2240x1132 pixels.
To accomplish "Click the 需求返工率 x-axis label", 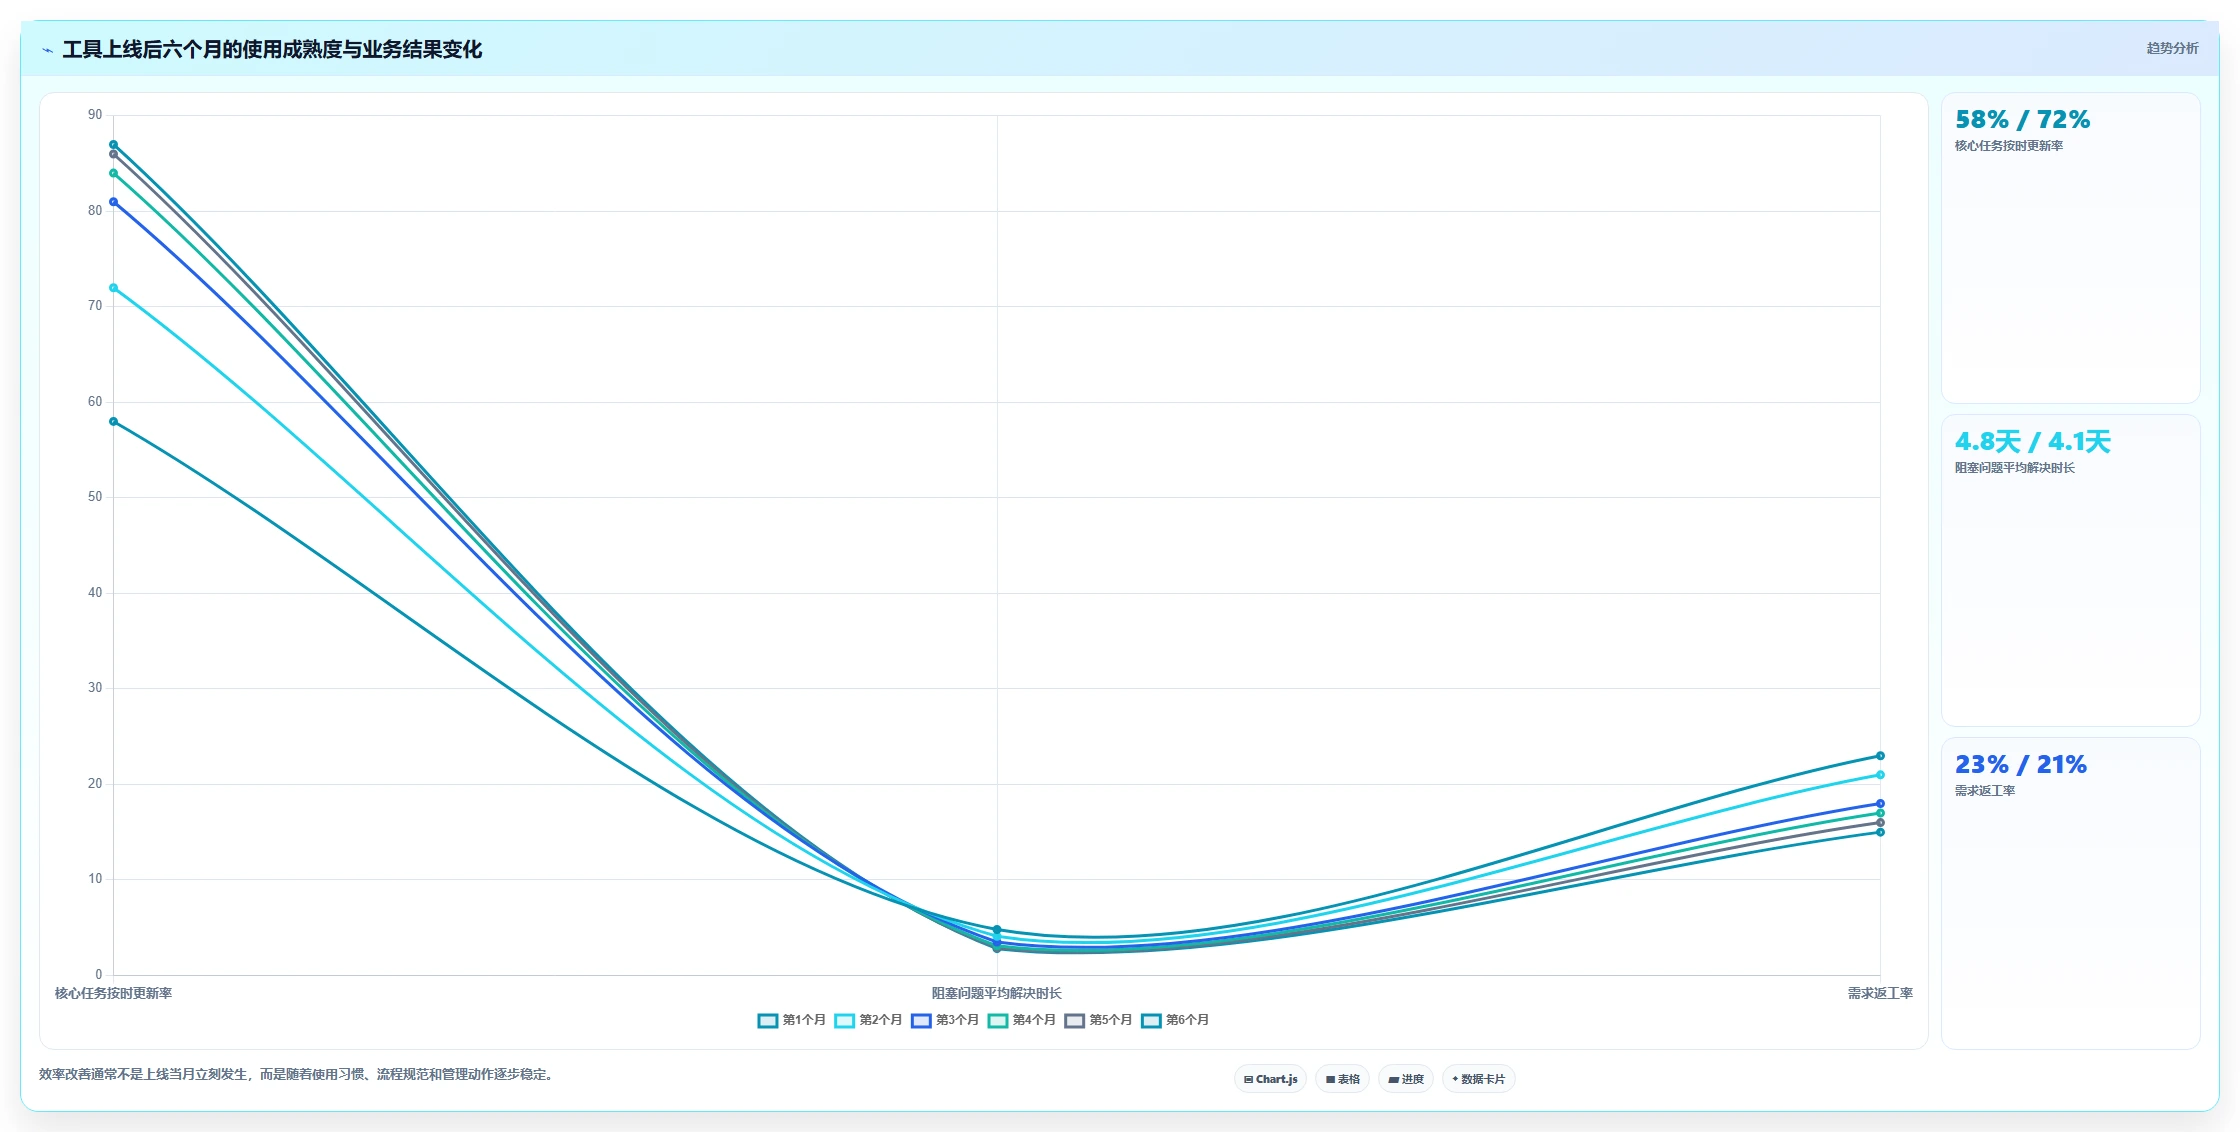I will 1880,993.
